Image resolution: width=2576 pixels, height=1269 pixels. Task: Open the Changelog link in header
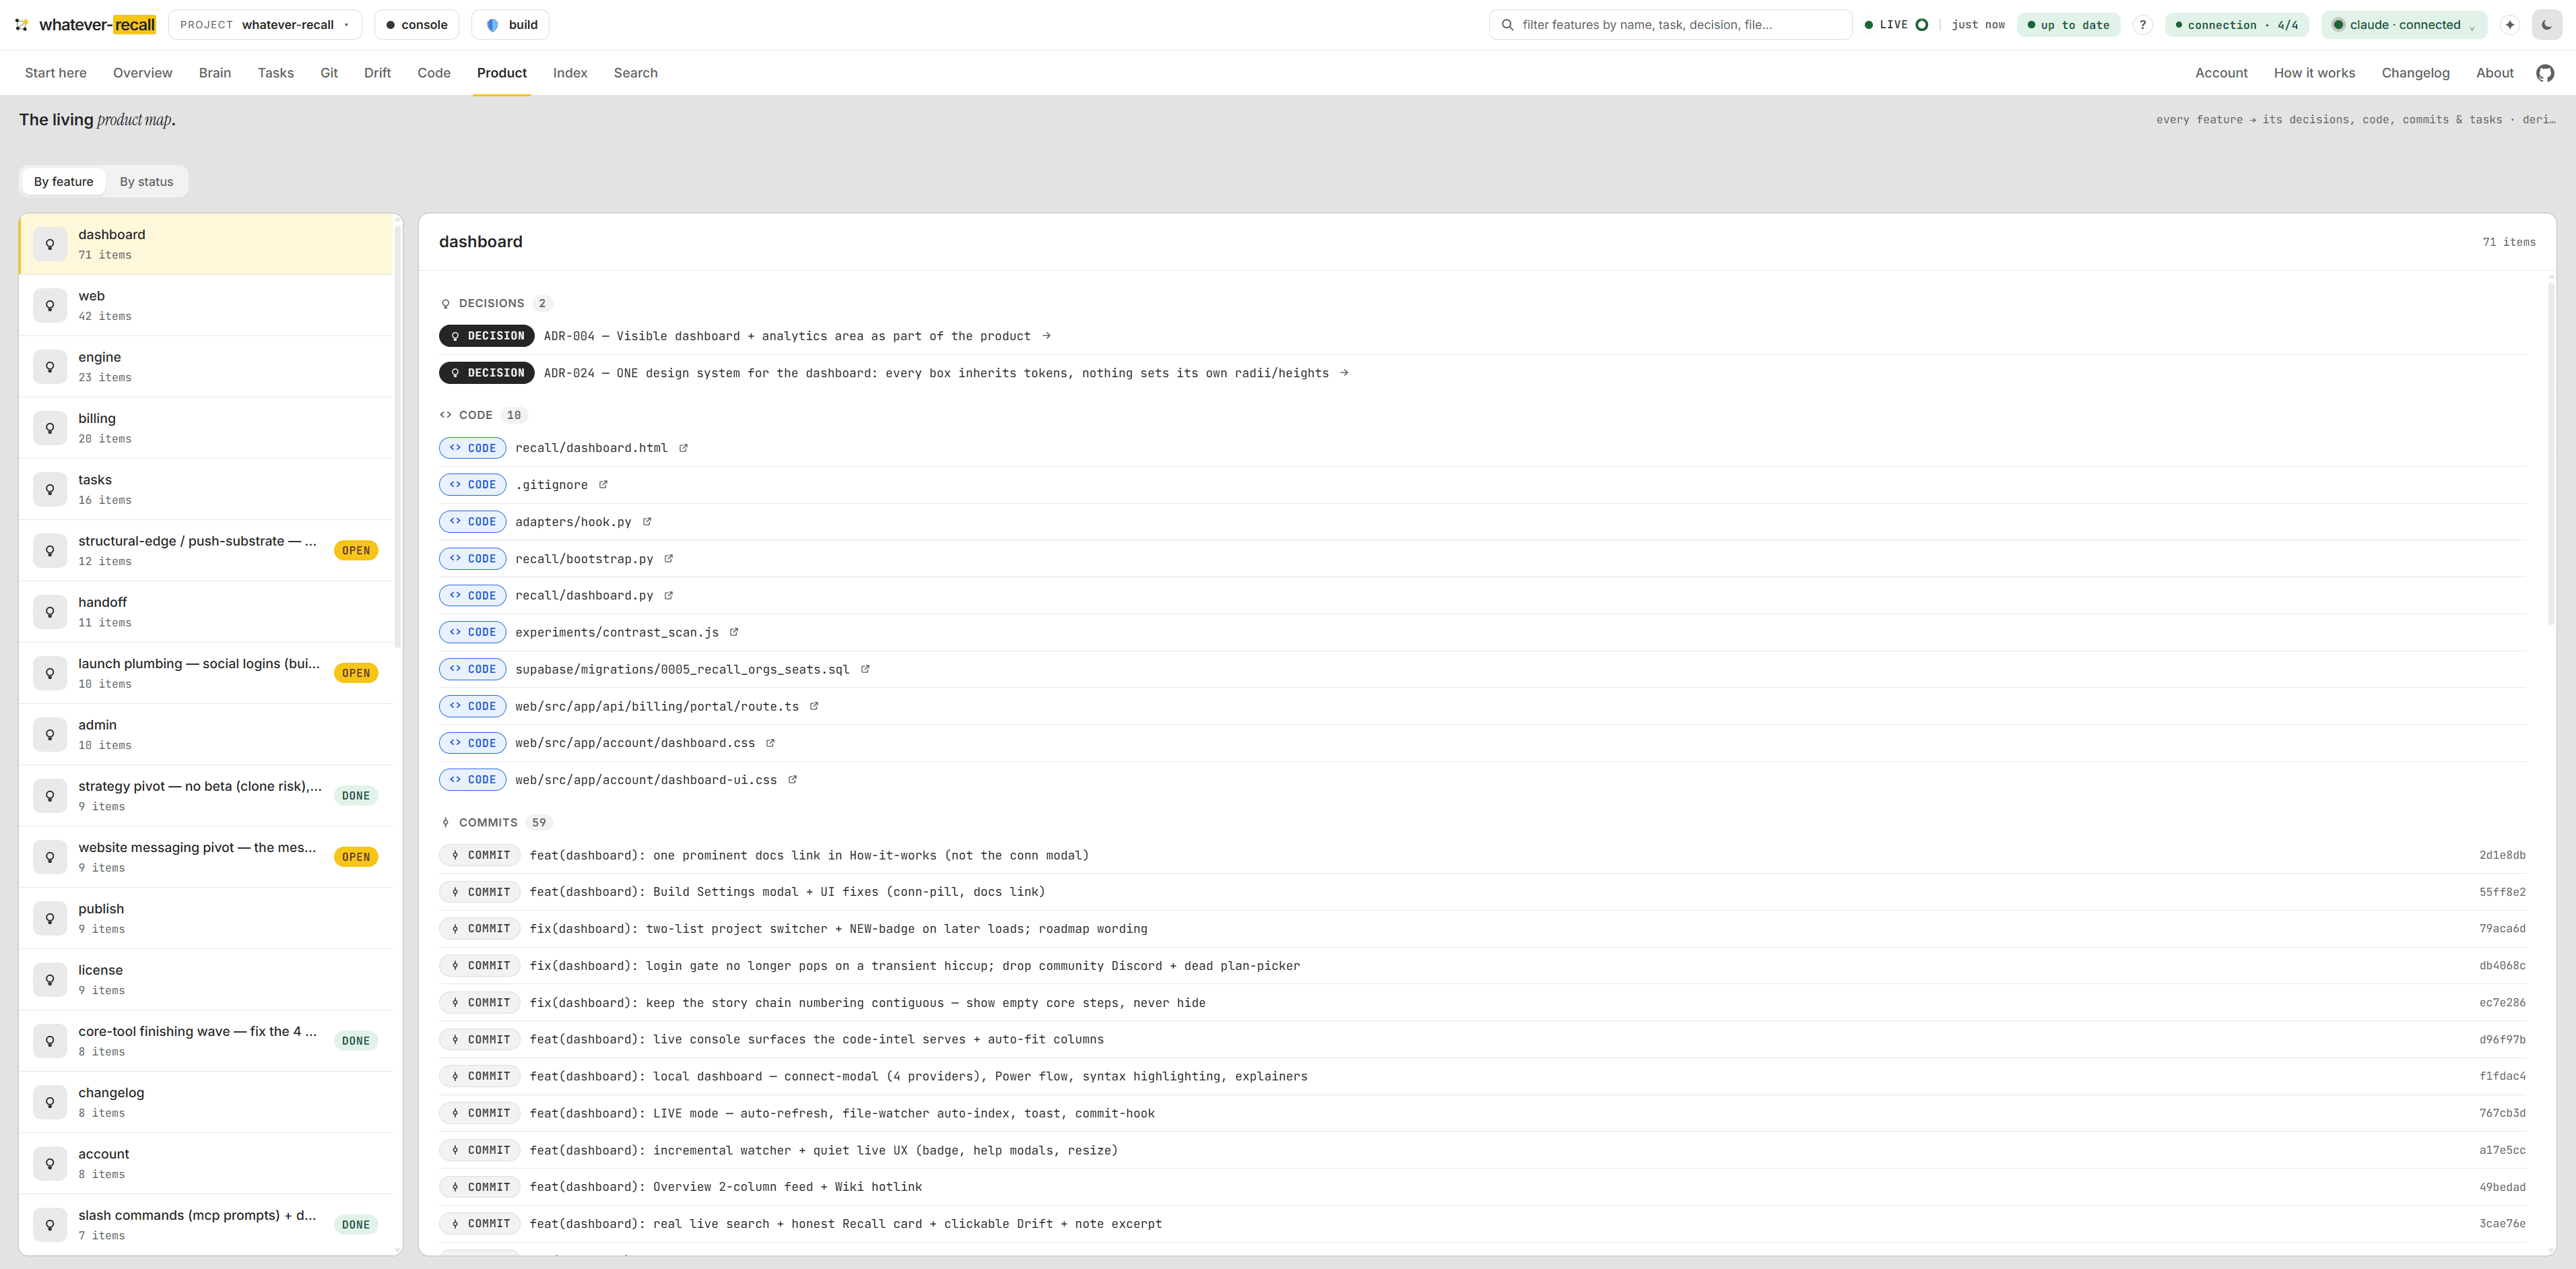tap(2415, 73)
